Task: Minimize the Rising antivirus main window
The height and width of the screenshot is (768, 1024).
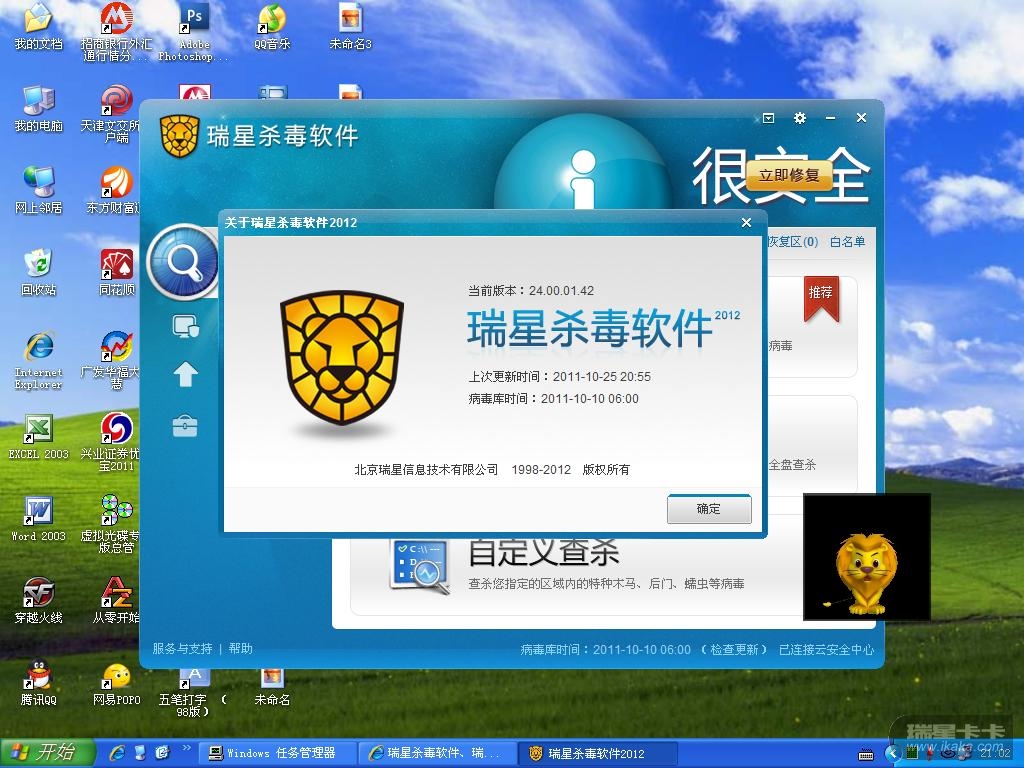Action: 830,118
